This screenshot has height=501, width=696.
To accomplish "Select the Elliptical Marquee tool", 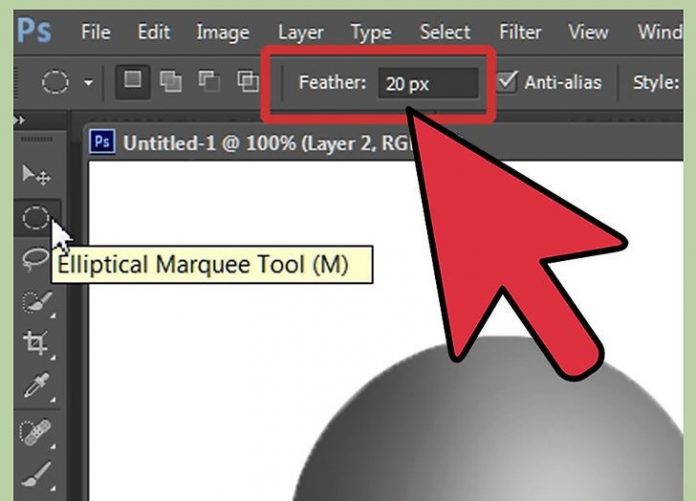I will point(36,217).
